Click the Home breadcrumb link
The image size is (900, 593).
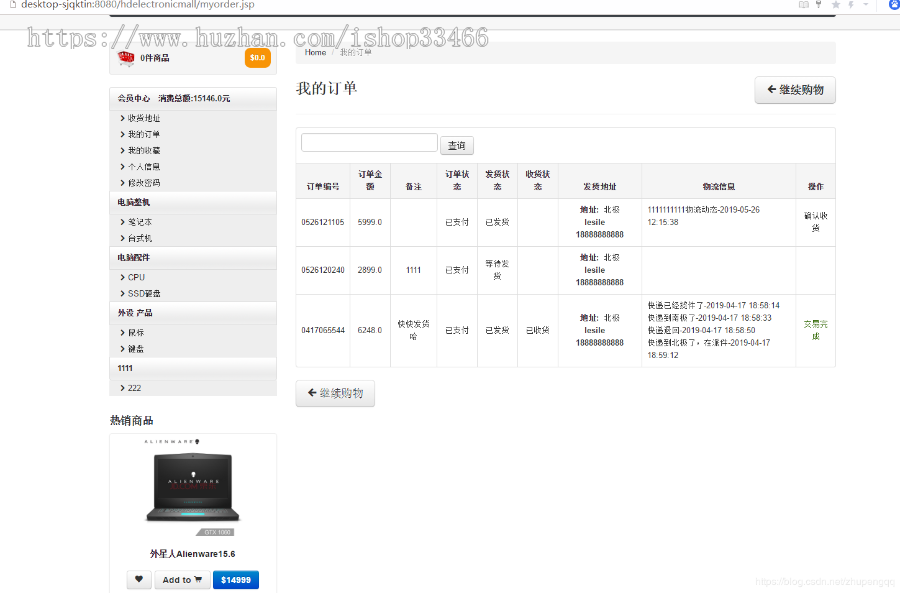pos(315,52)
